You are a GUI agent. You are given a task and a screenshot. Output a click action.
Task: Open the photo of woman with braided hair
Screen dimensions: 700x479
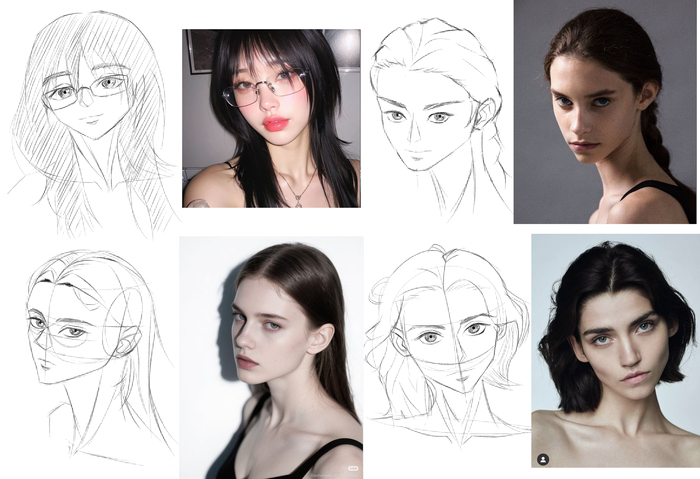(604, 110)
